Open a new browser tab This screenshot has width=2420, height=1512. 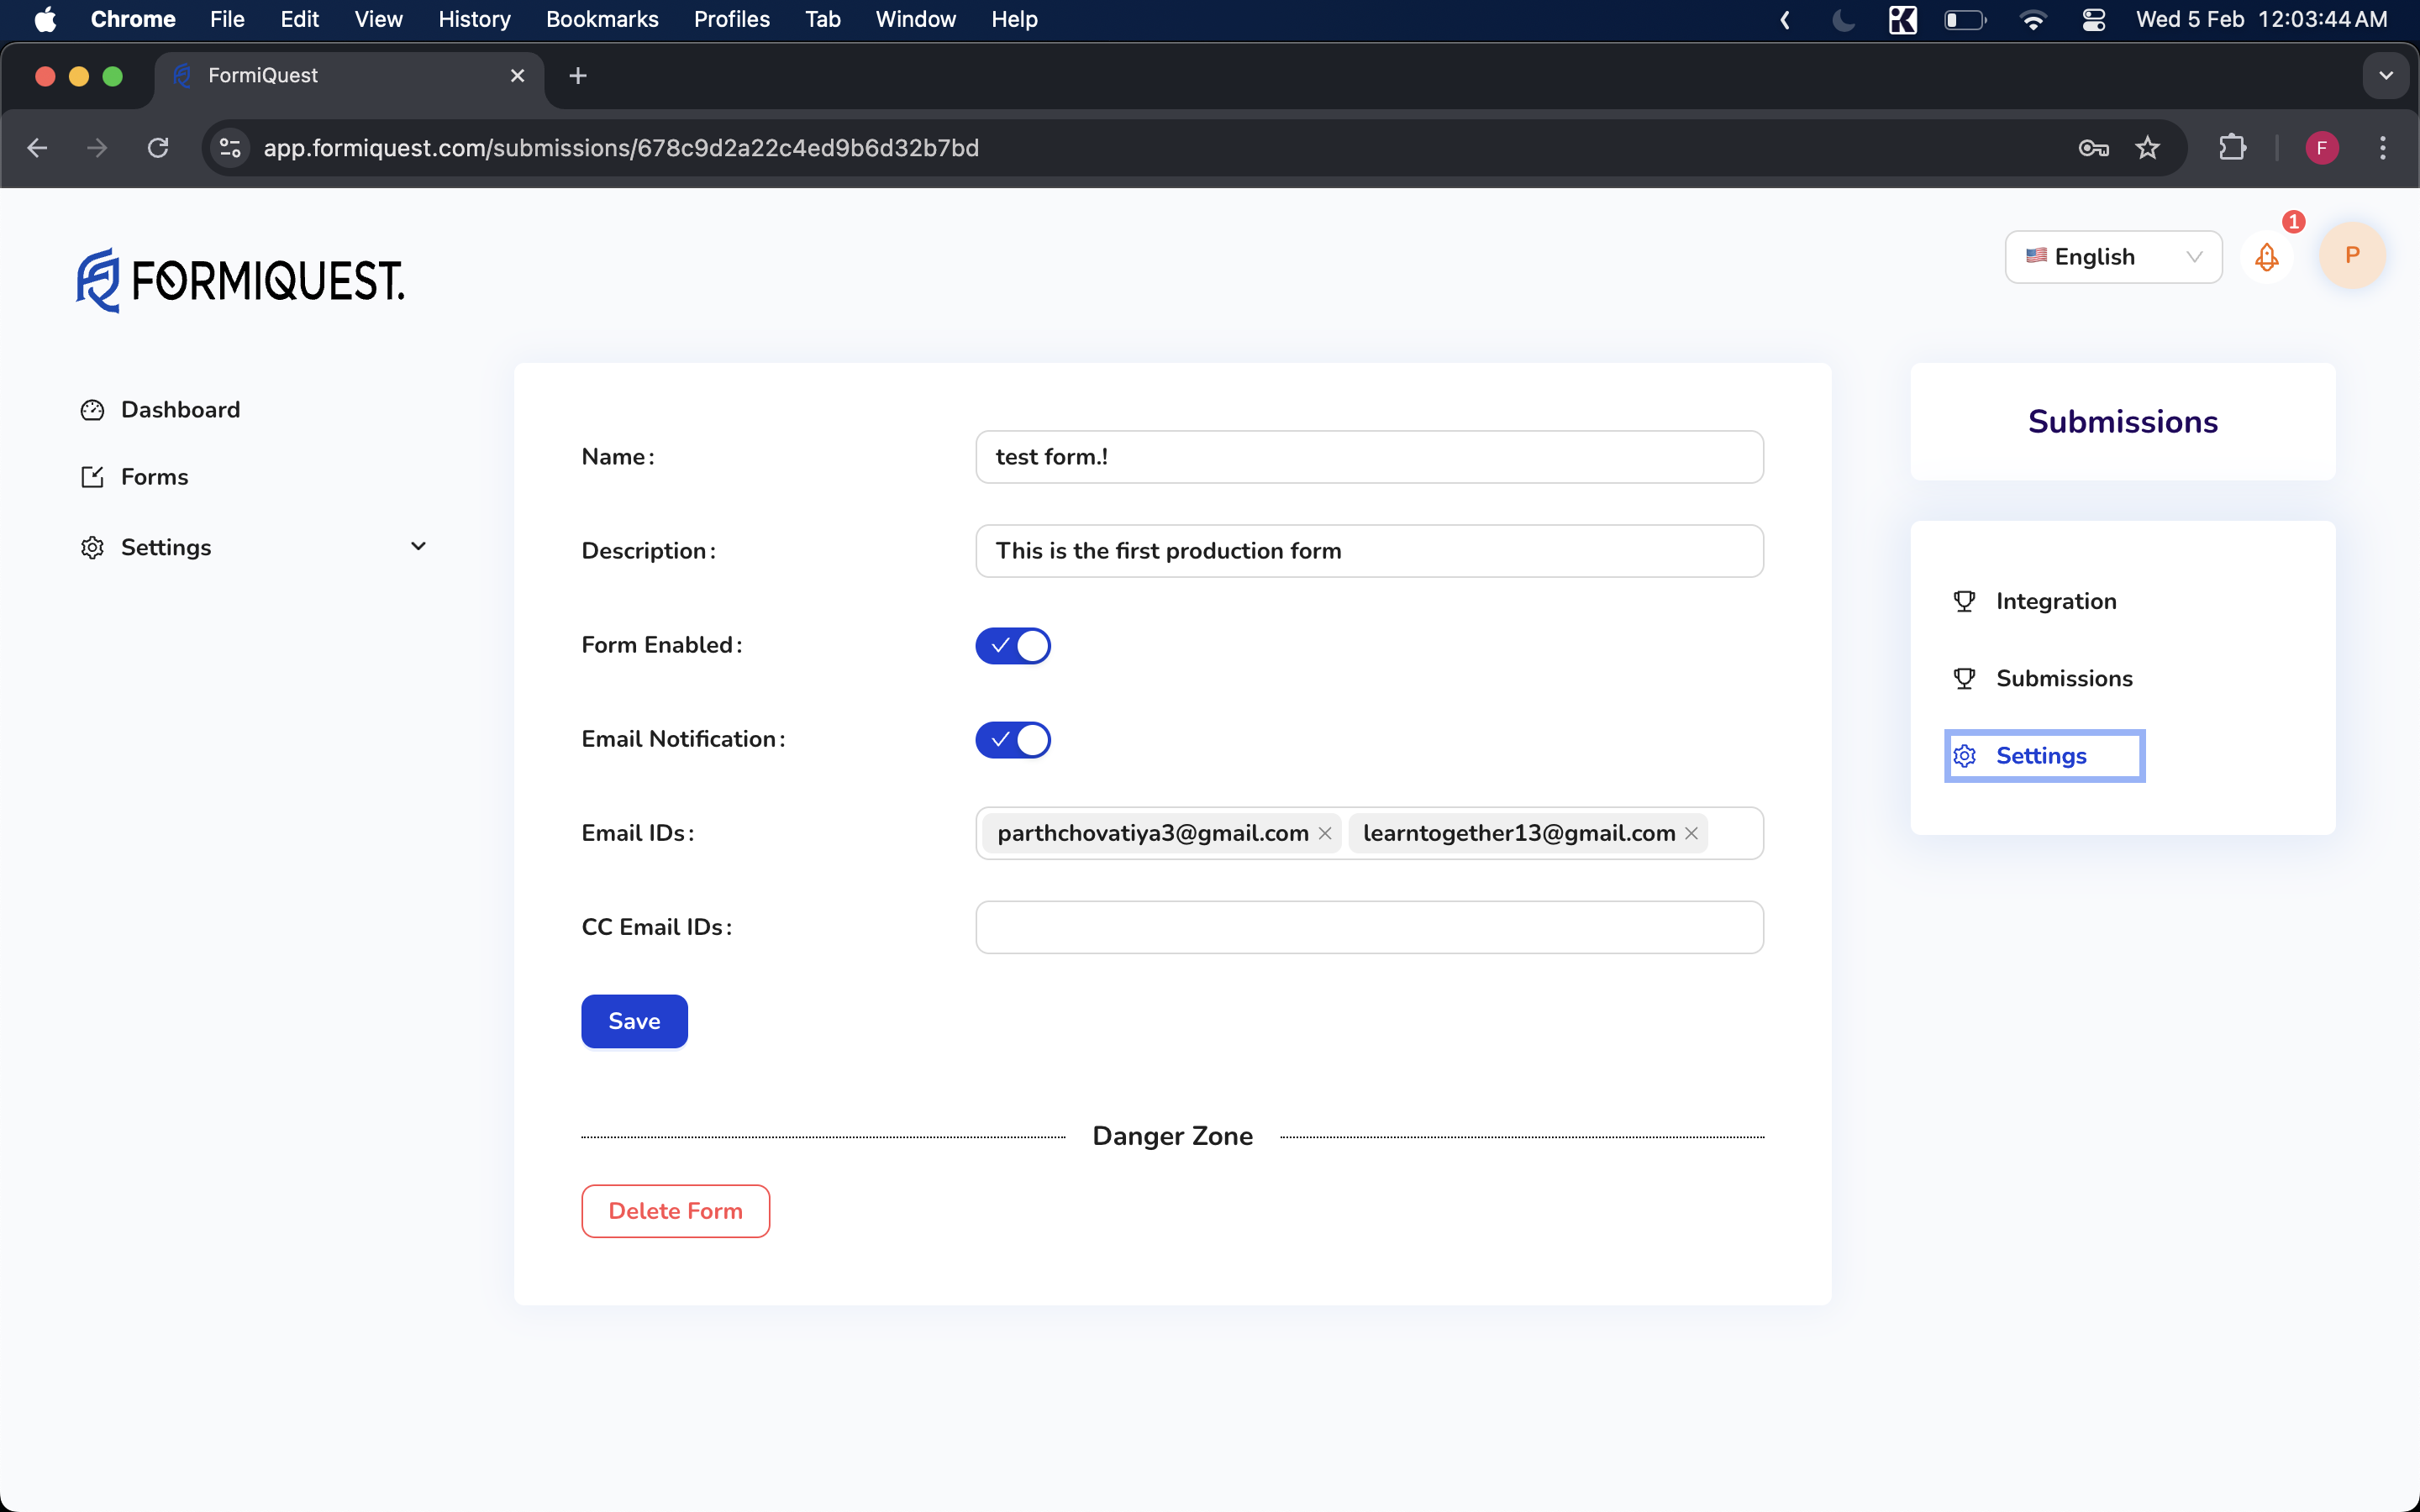click(x=578, y=76)
